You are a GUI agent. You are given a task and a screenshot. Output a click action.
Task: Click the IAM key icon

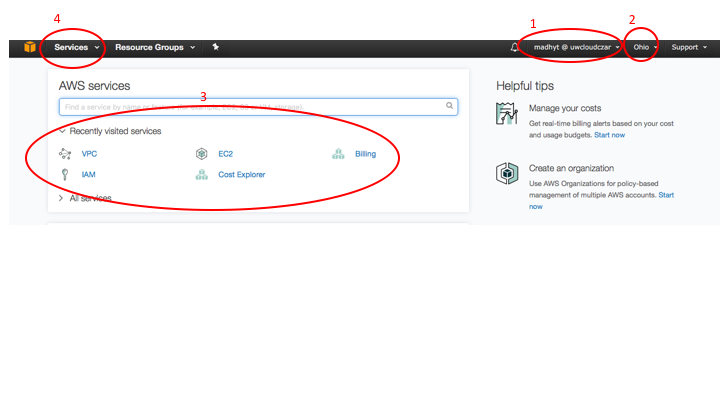coord(65,174)
